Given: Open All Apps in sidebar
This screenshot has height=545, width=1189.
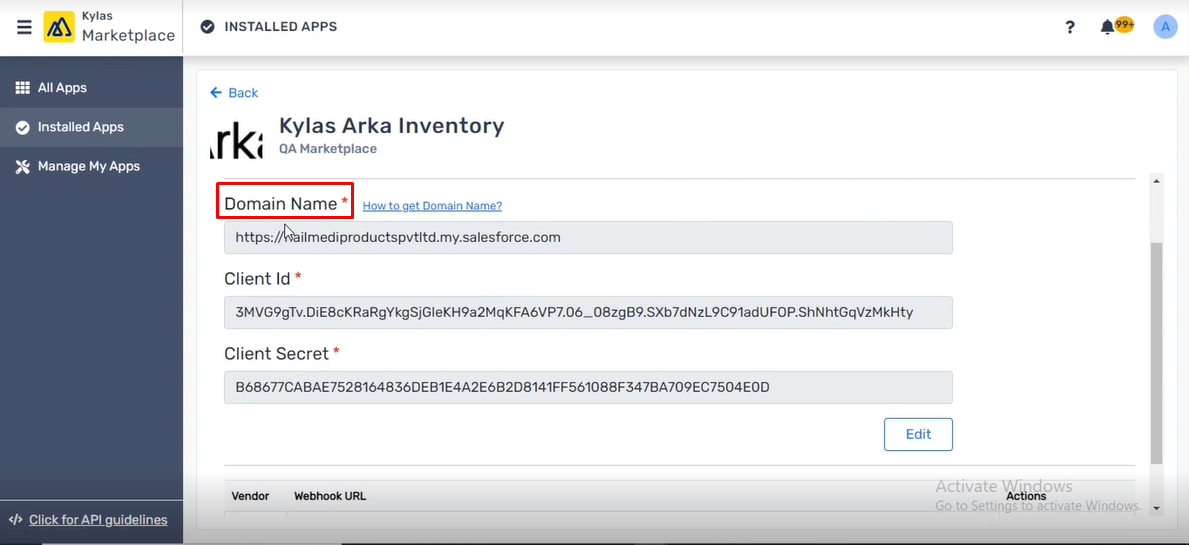Looking at the screenshot, I should [x=91, y=88].
